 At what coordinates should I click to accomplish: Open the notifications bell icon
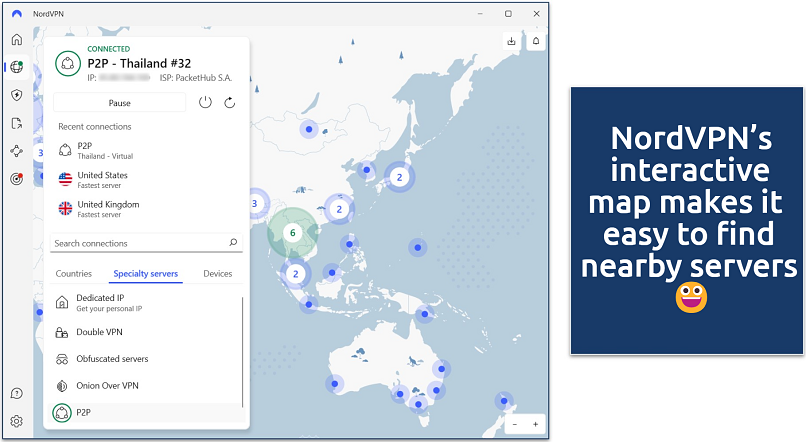pos(536,41)
